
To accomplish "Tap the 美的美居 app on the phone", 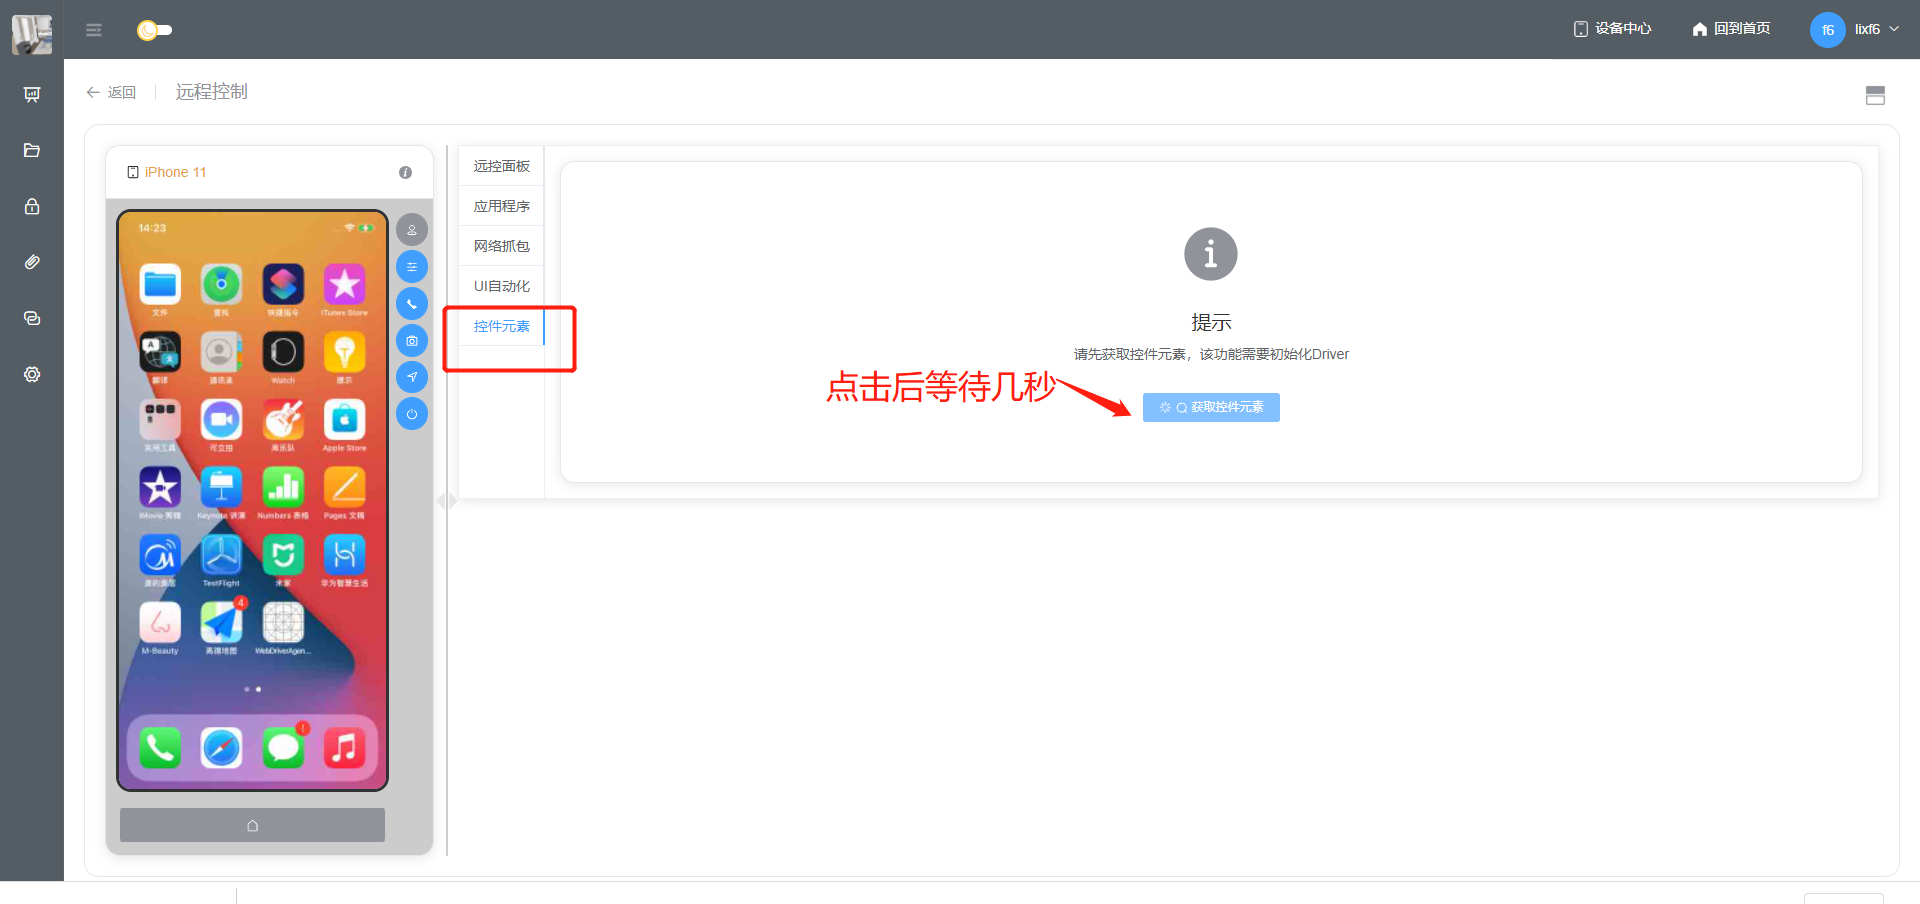I will point(160,556).
